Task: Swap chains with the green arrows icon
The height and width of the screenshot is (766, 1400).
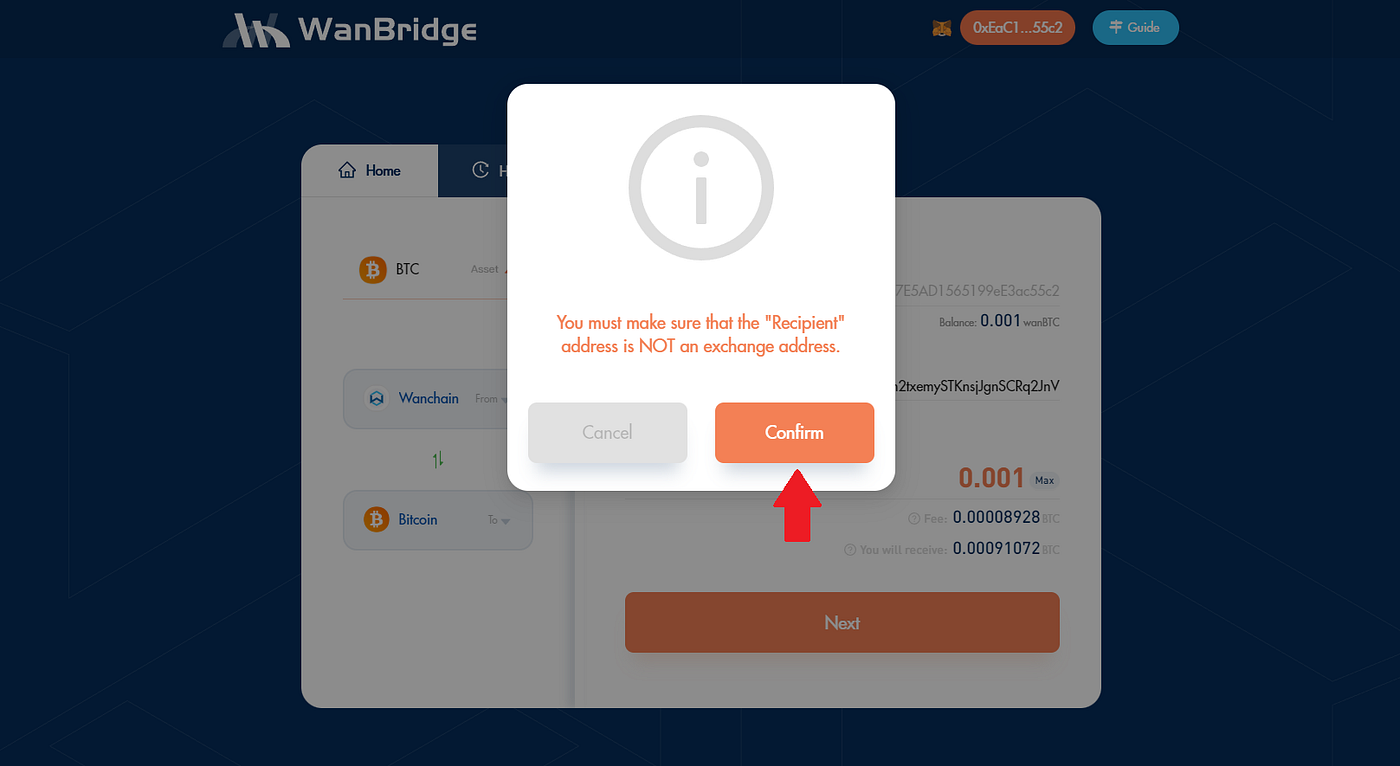Action: tap(438, 460)
